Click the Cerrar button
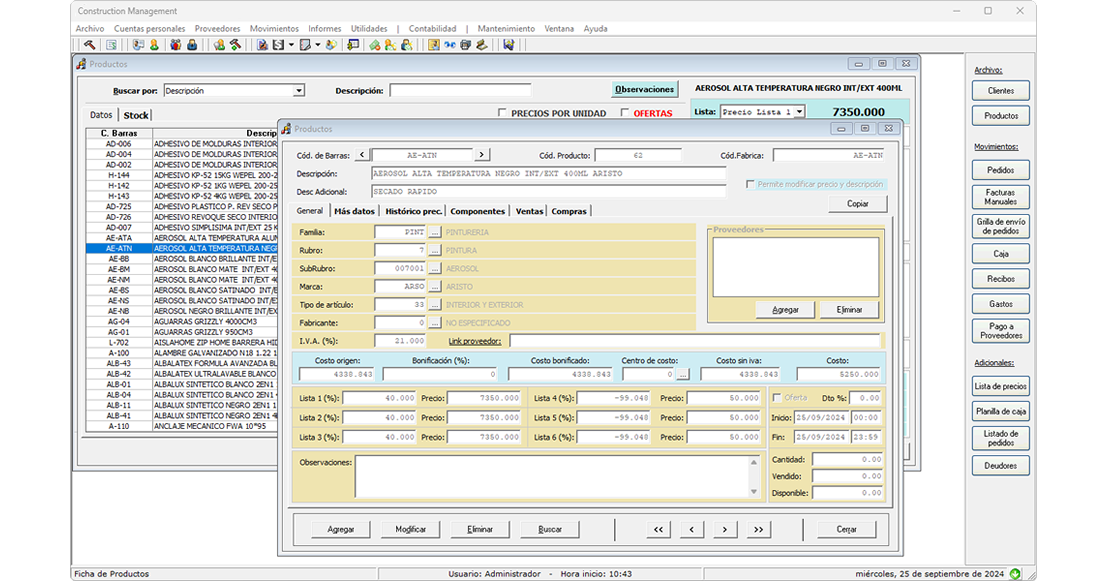Image resolution: width=1106 pixels, height=581 pixels. coord(846,530)
